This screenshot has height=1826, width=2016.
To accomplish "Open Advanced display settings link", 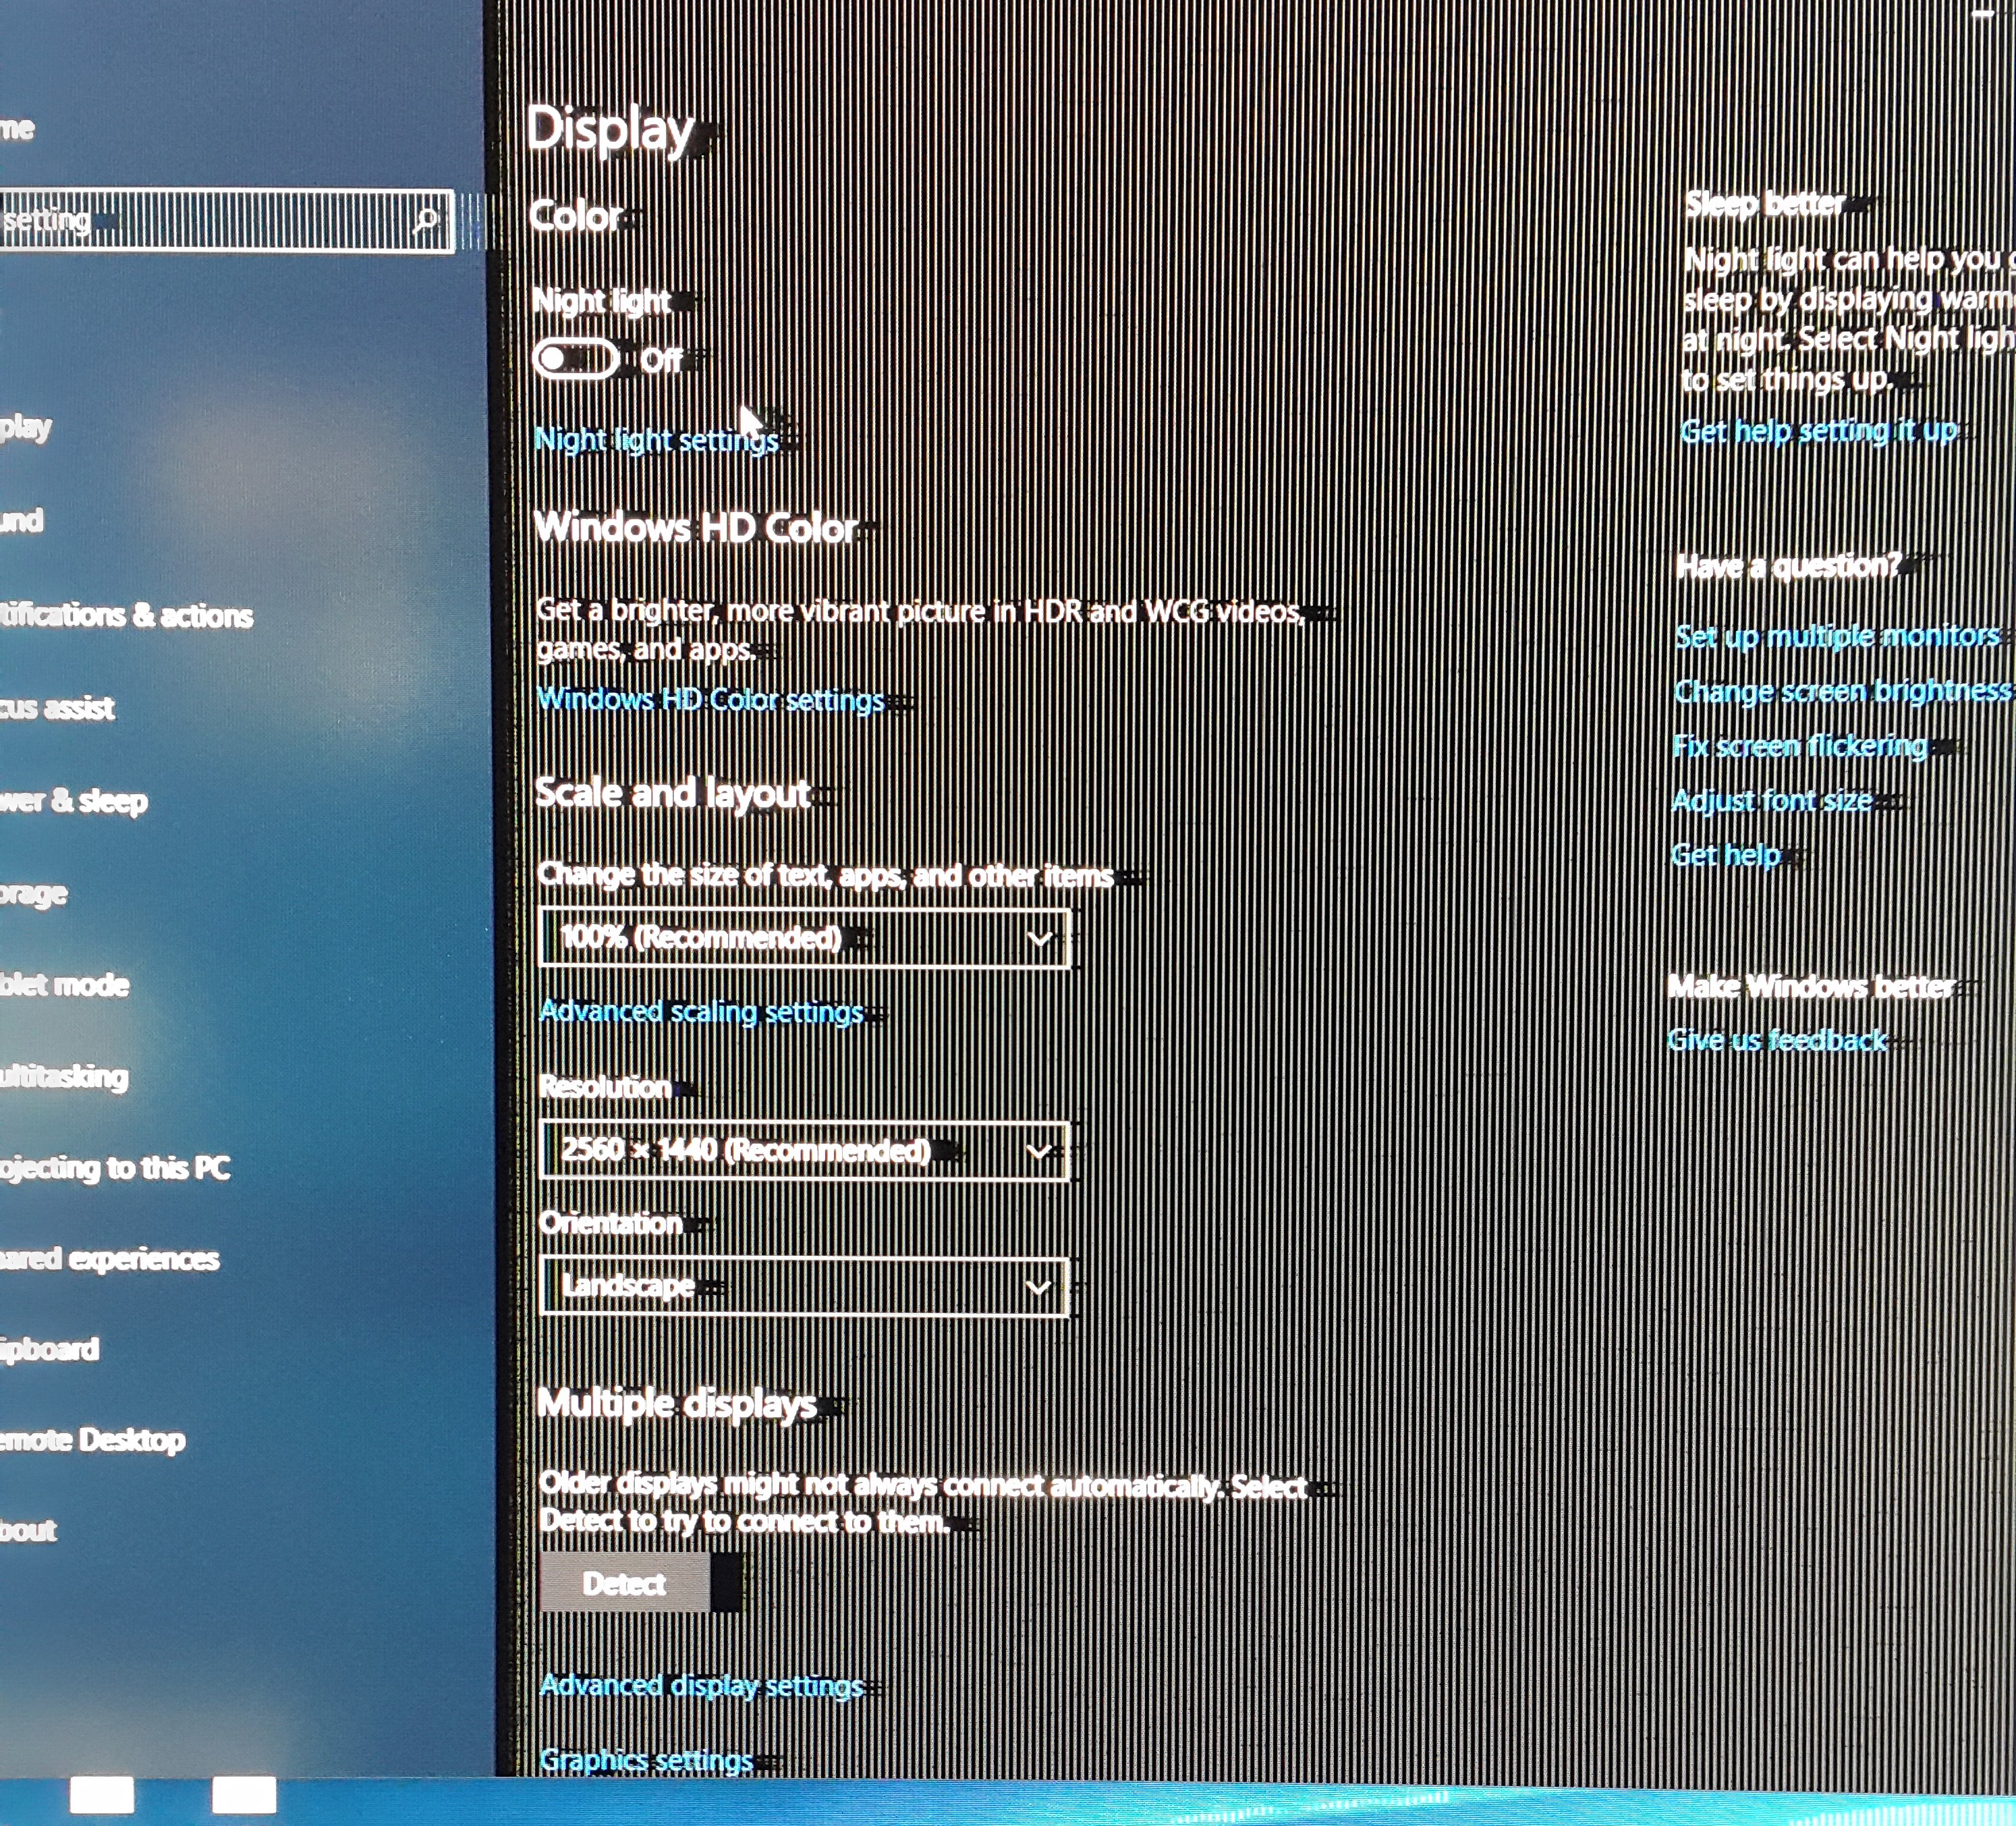I will [x=701, y=1686].
